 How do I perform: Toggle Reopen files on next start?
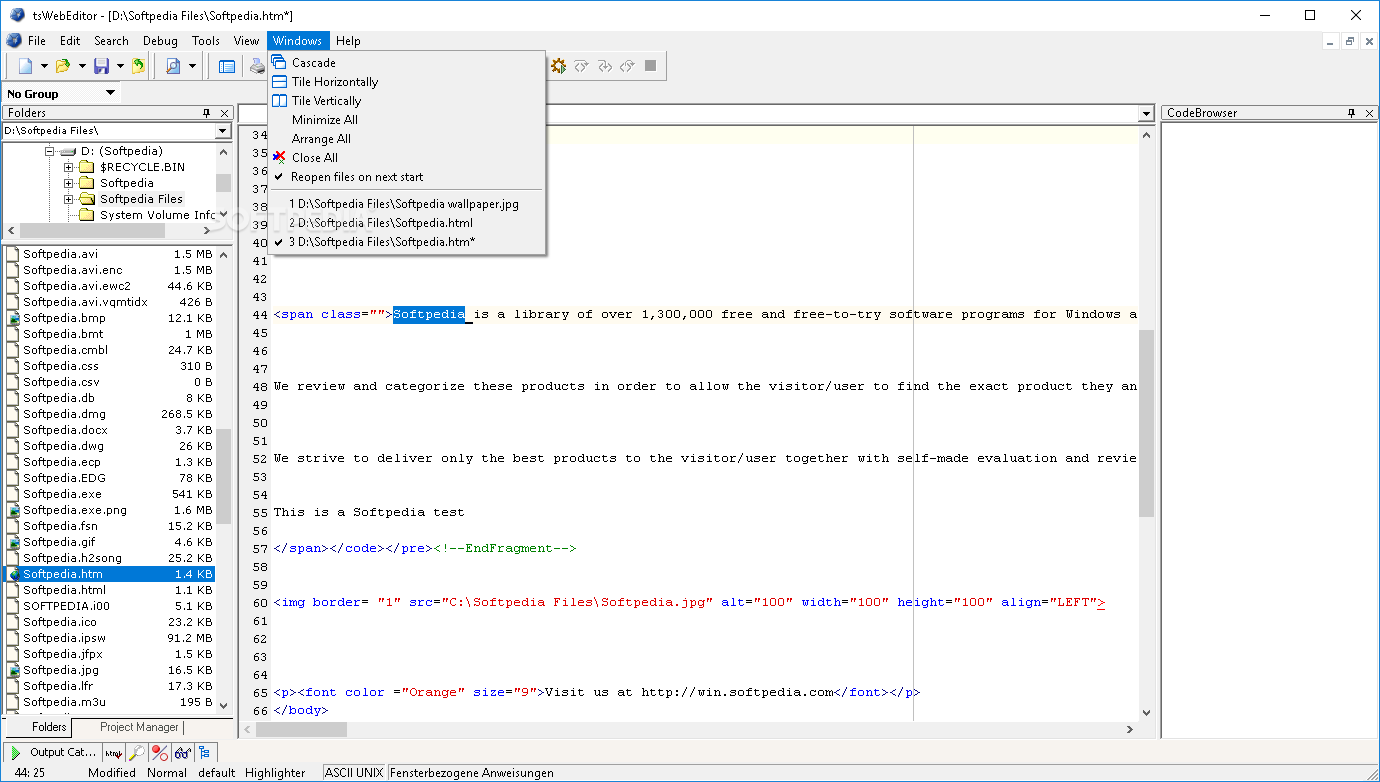coord(357,176)
